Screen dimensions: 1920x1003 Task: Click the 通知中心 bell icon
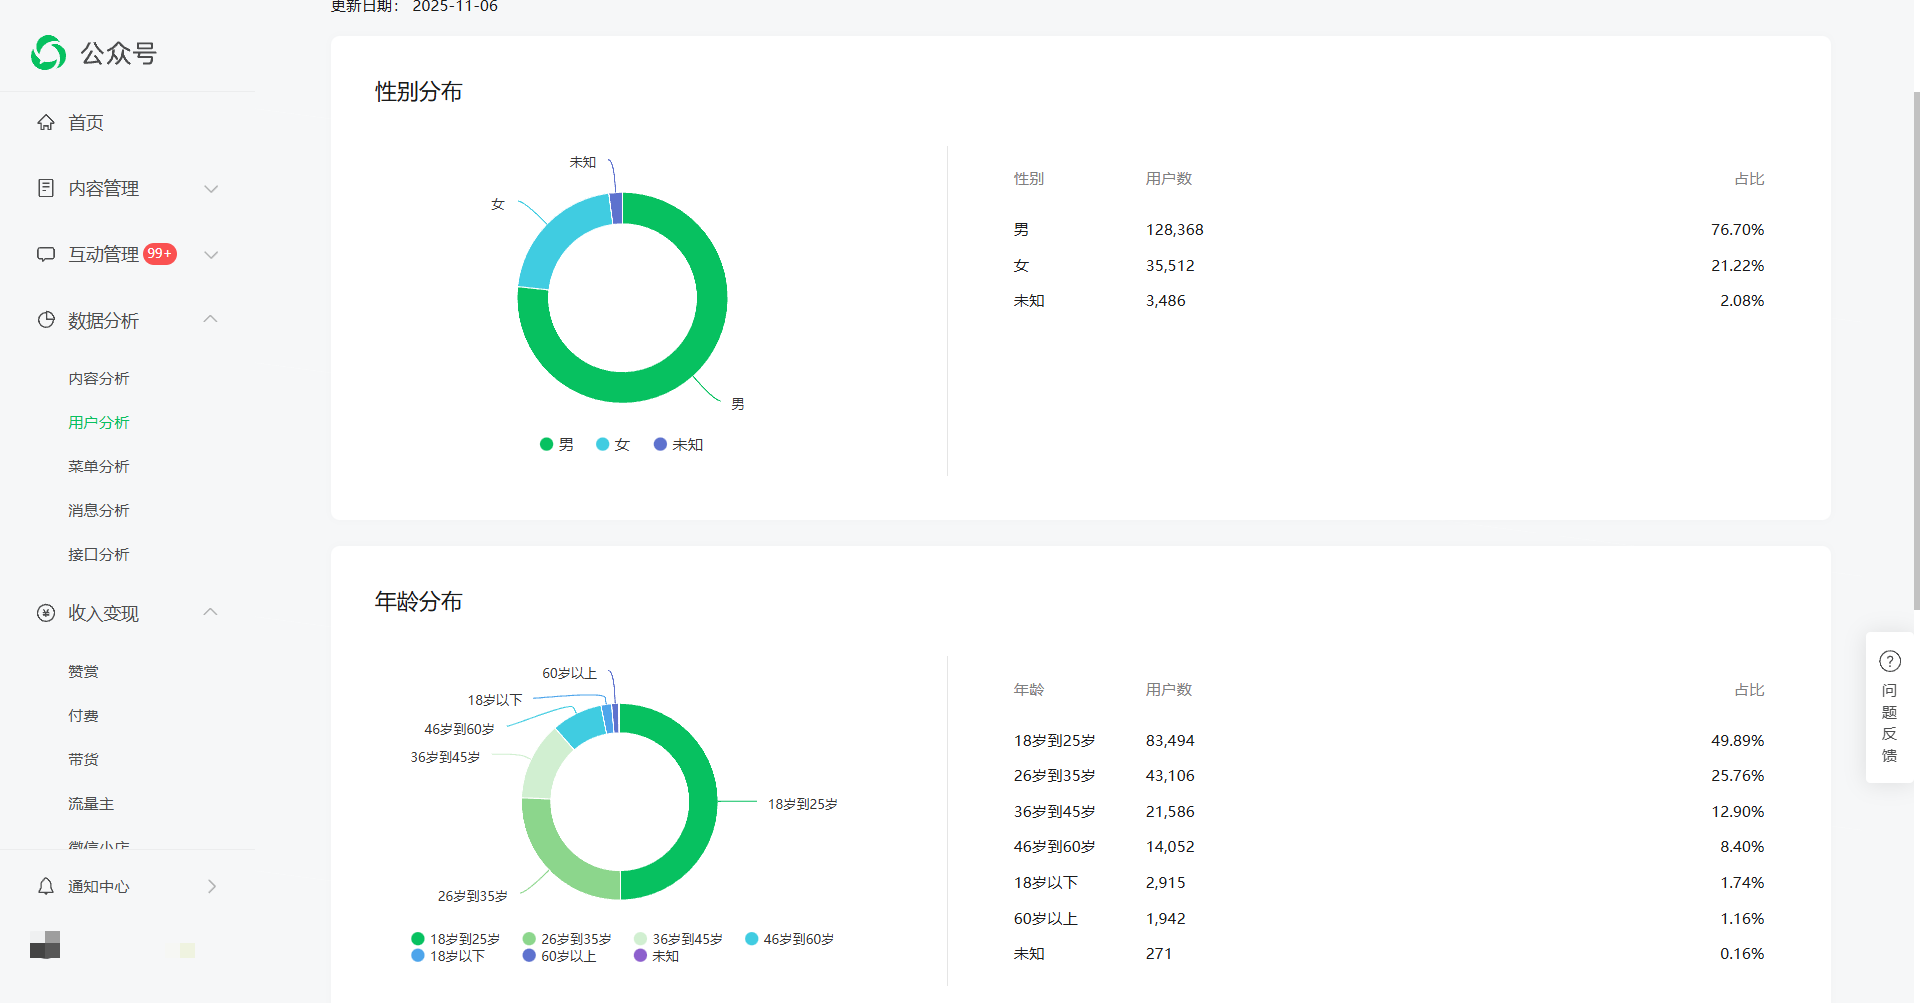tap(46, 886)
